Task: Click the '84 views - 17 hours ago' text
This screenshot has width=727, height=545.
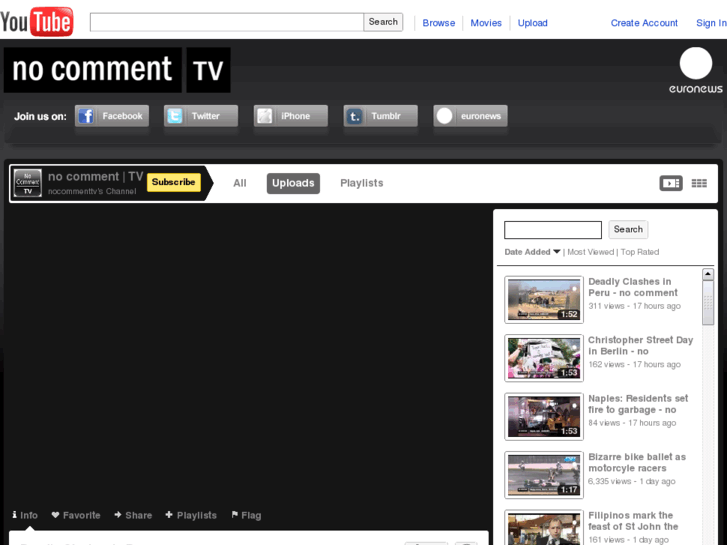Action: [632, 423]
